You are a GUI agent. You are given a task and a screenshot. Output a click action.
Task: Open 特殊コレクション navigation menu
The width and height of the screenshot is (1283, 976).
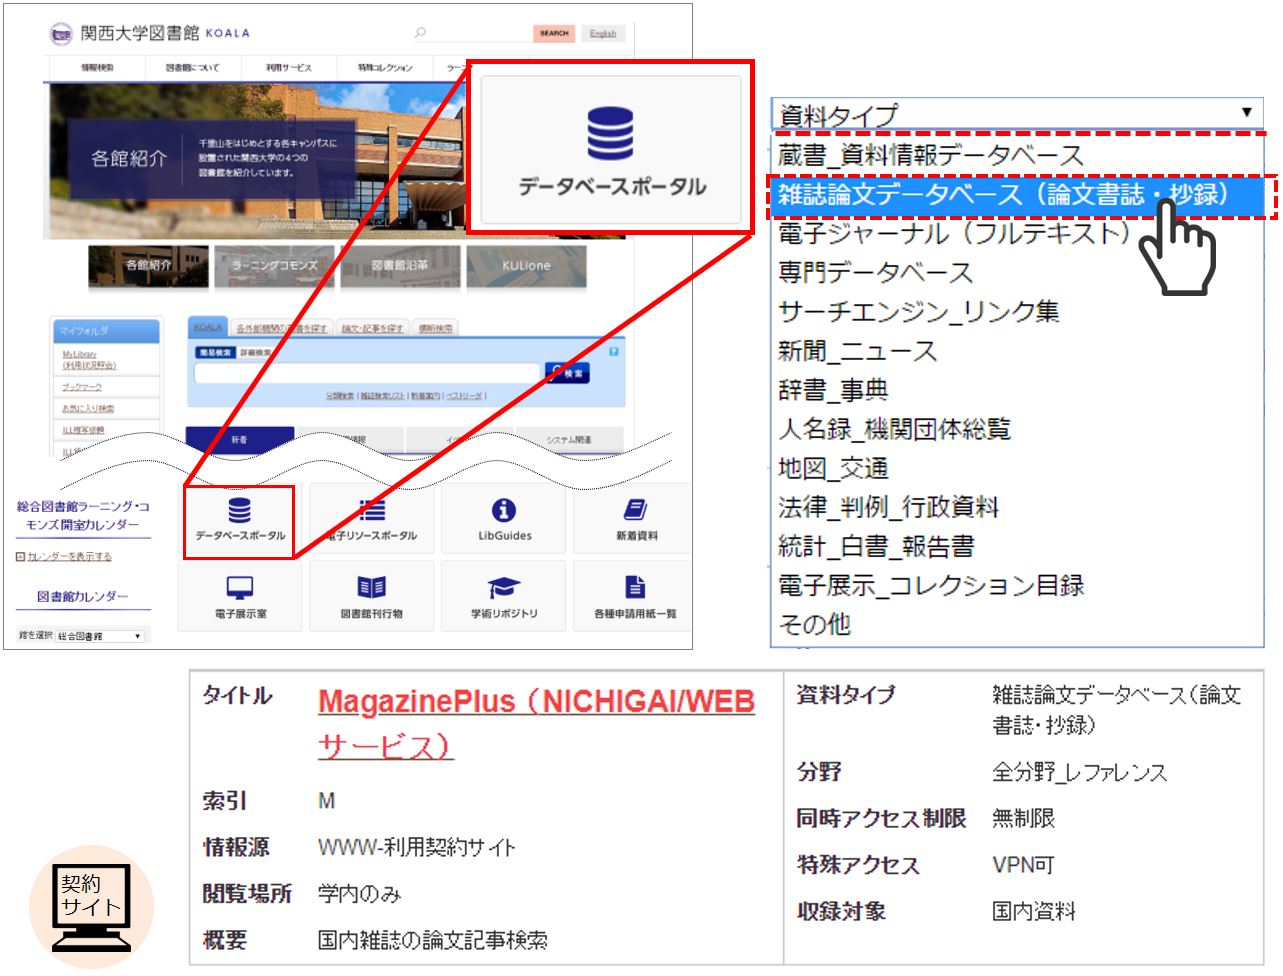[x=385, y=68]
